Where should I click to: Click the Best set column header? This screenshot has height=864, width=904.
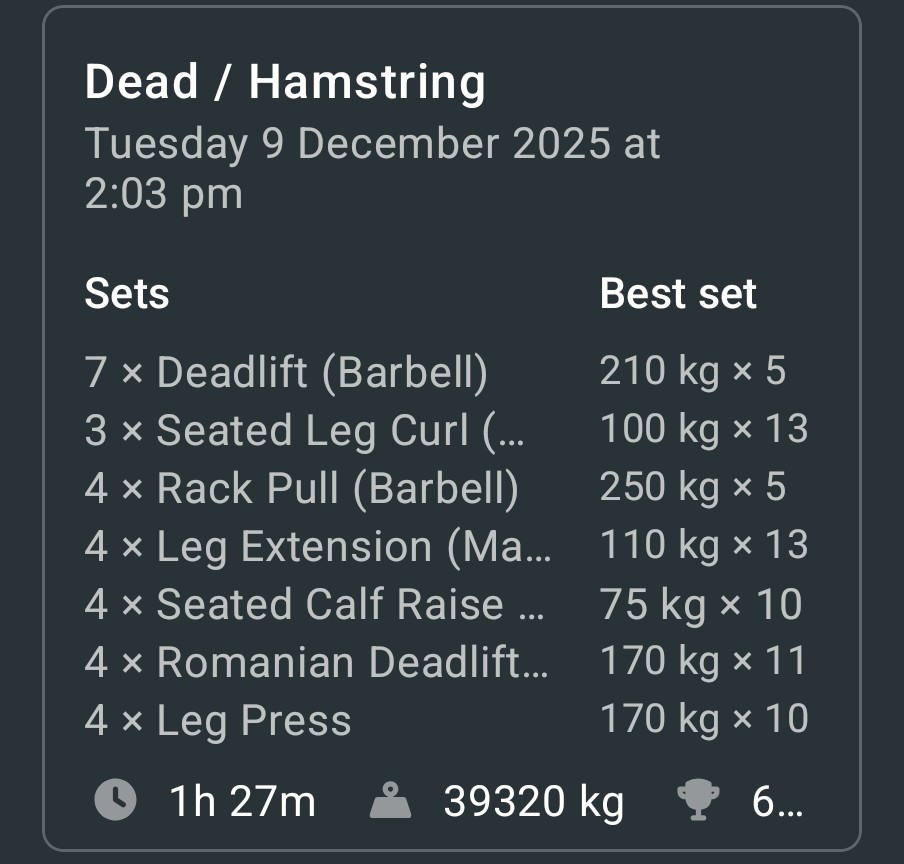678,294
